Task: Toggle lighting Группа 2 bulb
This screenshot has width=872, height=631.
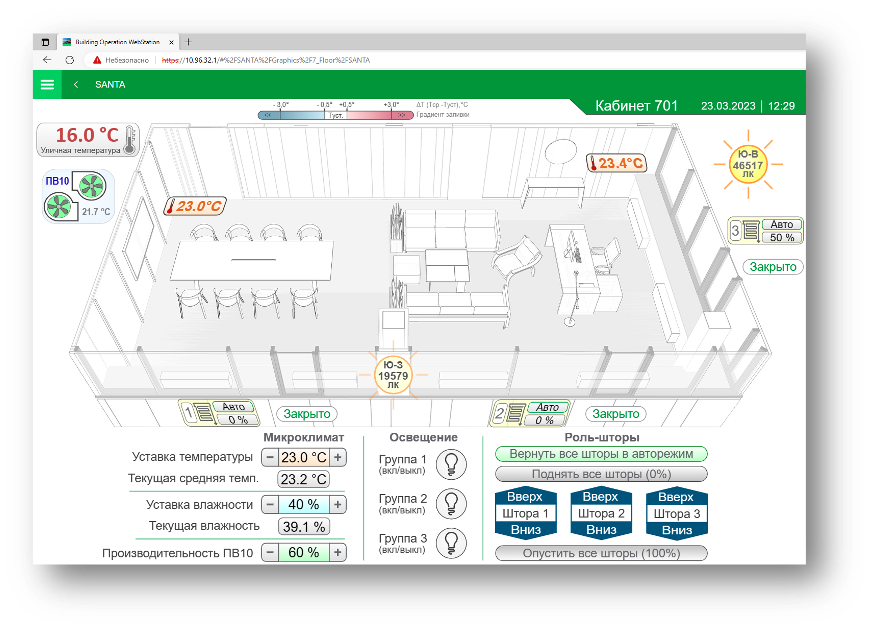Action: click(452, 502)
